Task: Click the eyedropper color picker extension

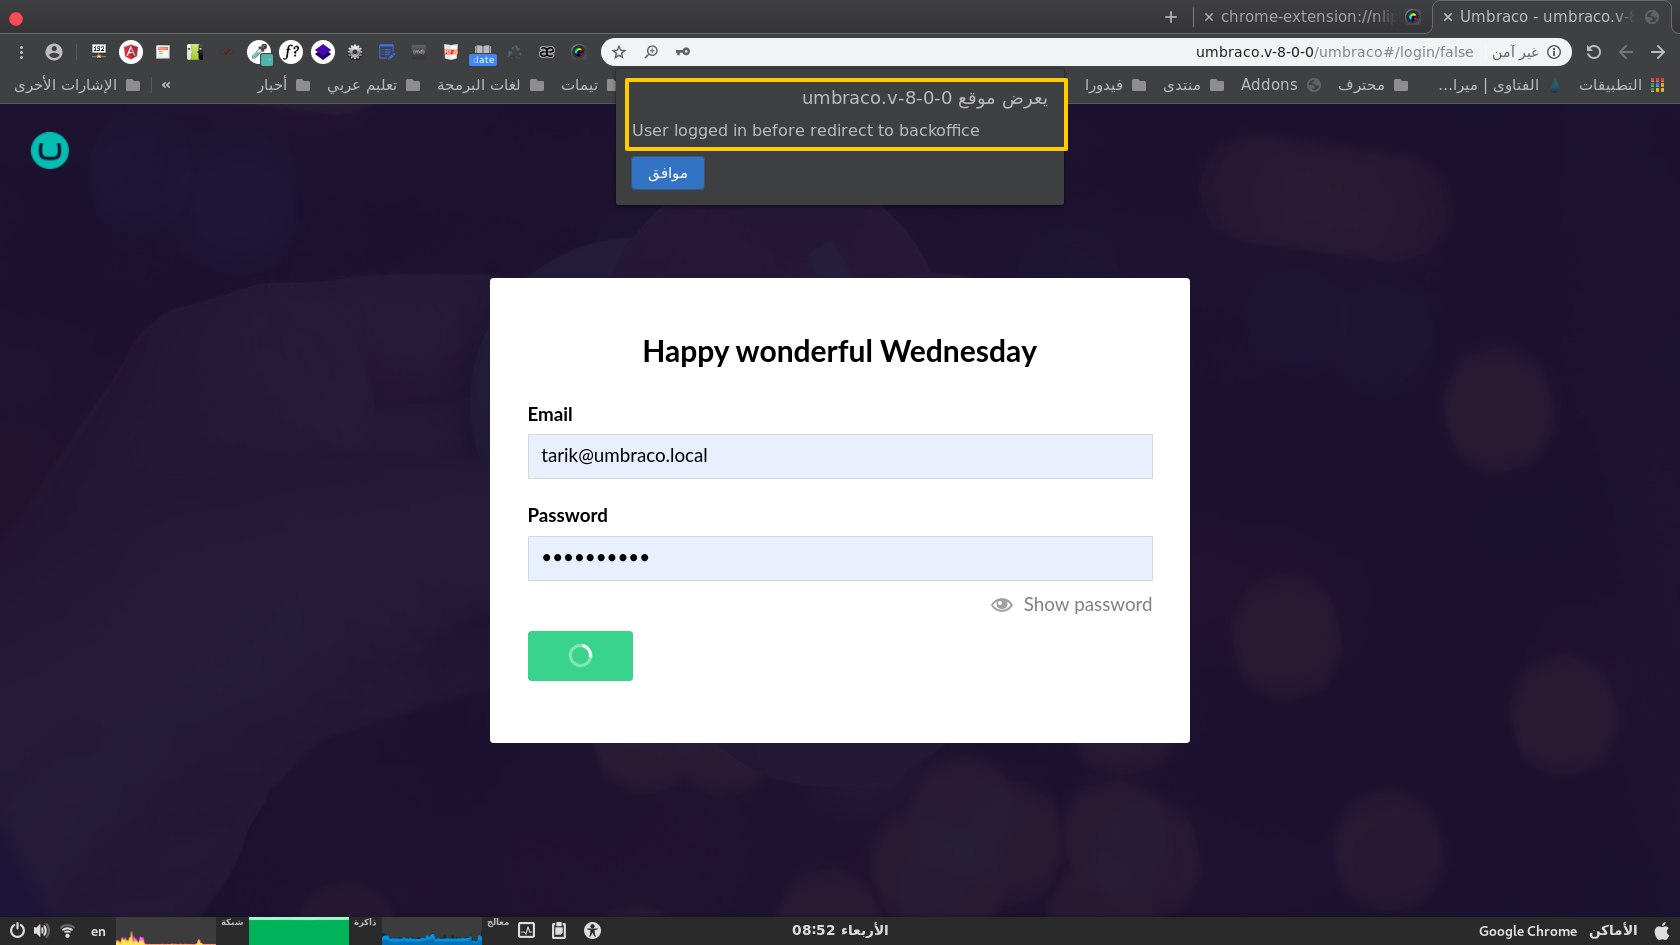Action: coord(259,52)
